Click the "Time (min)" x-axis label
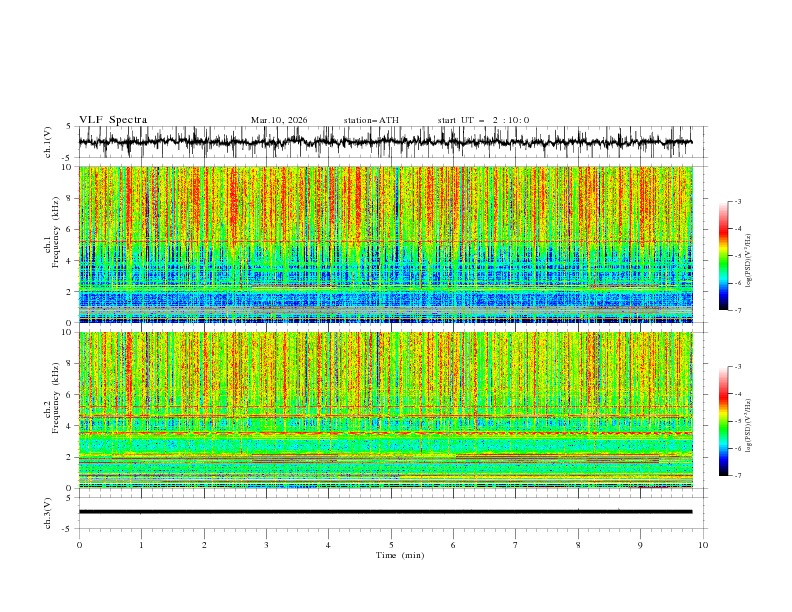 [x=400, y=555]
